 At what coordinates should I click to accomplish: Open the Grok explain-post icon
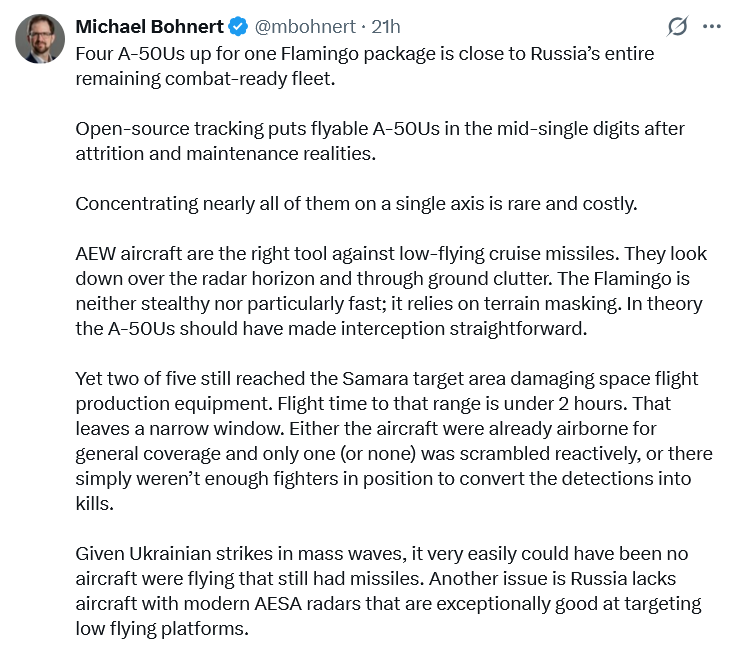677,26
